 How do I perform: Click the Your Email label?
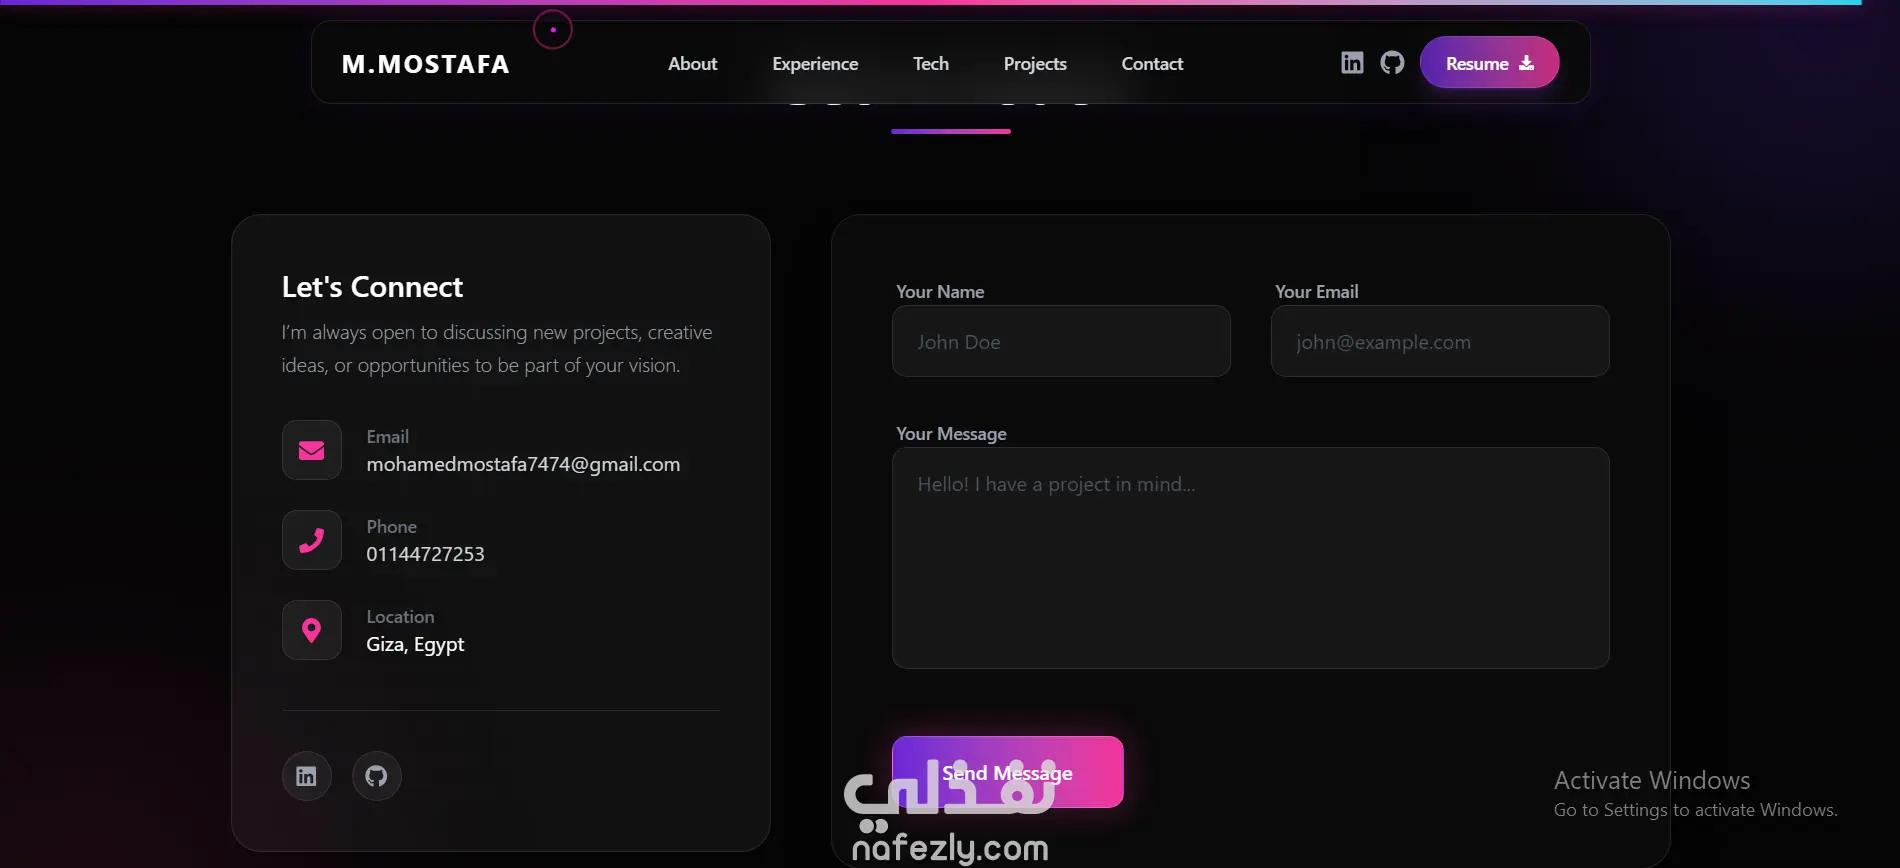[1317, 292]
